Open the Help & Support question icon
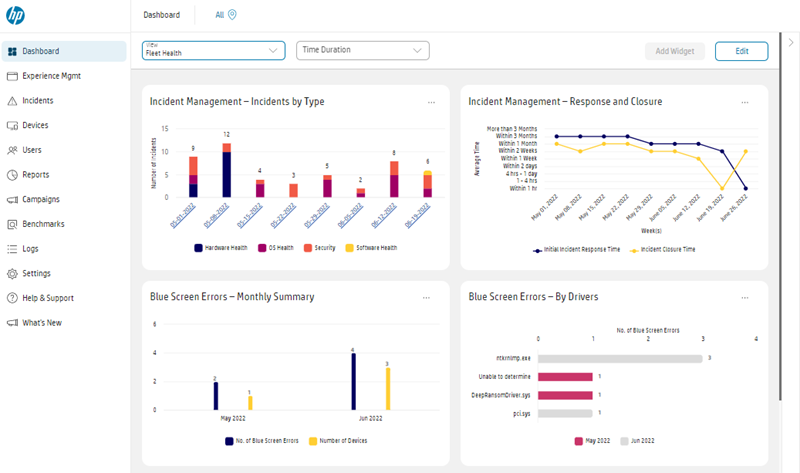The width and height of the screenshot is (800, 473). pos(12,298)
